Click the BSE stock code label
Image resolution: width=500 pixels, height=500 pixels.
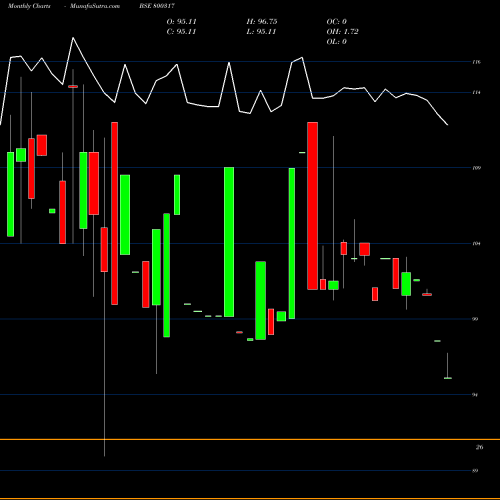(x=157, y=6)
